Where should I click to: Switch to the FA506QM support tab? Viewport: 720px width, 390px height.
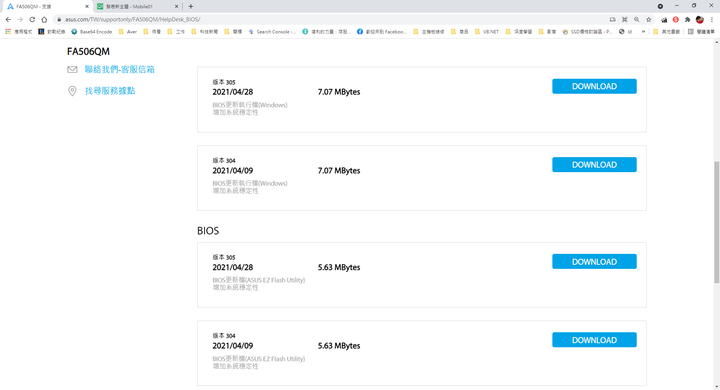[x=48, y=6]
